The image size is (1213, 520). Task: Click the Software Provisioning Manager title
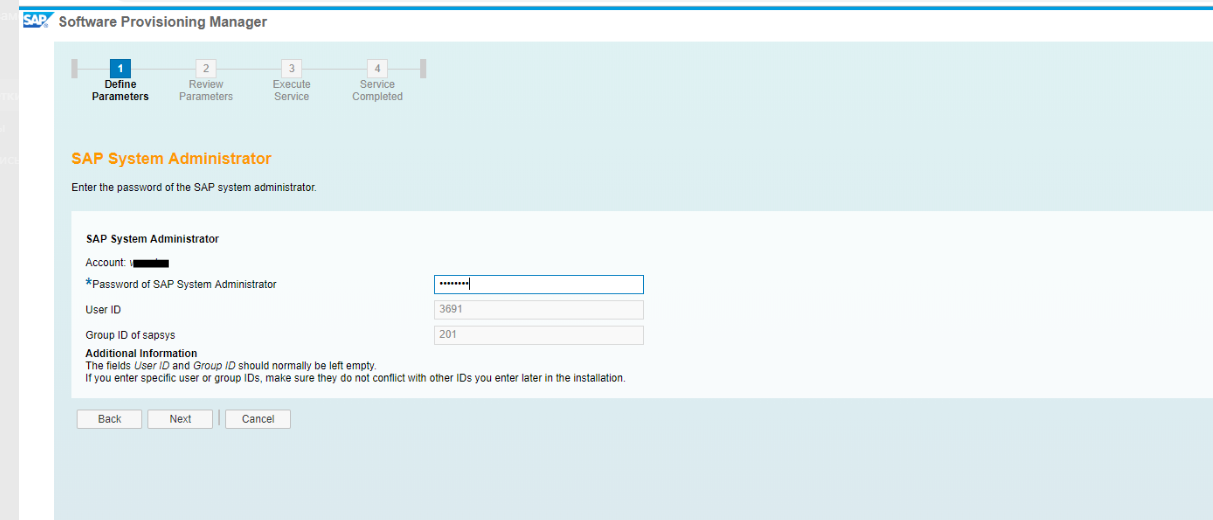(163, 22)
